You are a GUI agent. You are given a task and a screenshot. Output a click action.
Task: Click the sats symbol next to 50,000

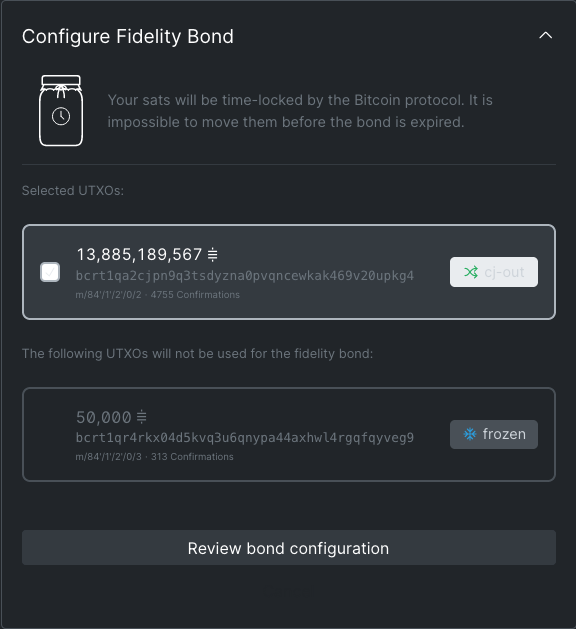[x=142, y=417]
